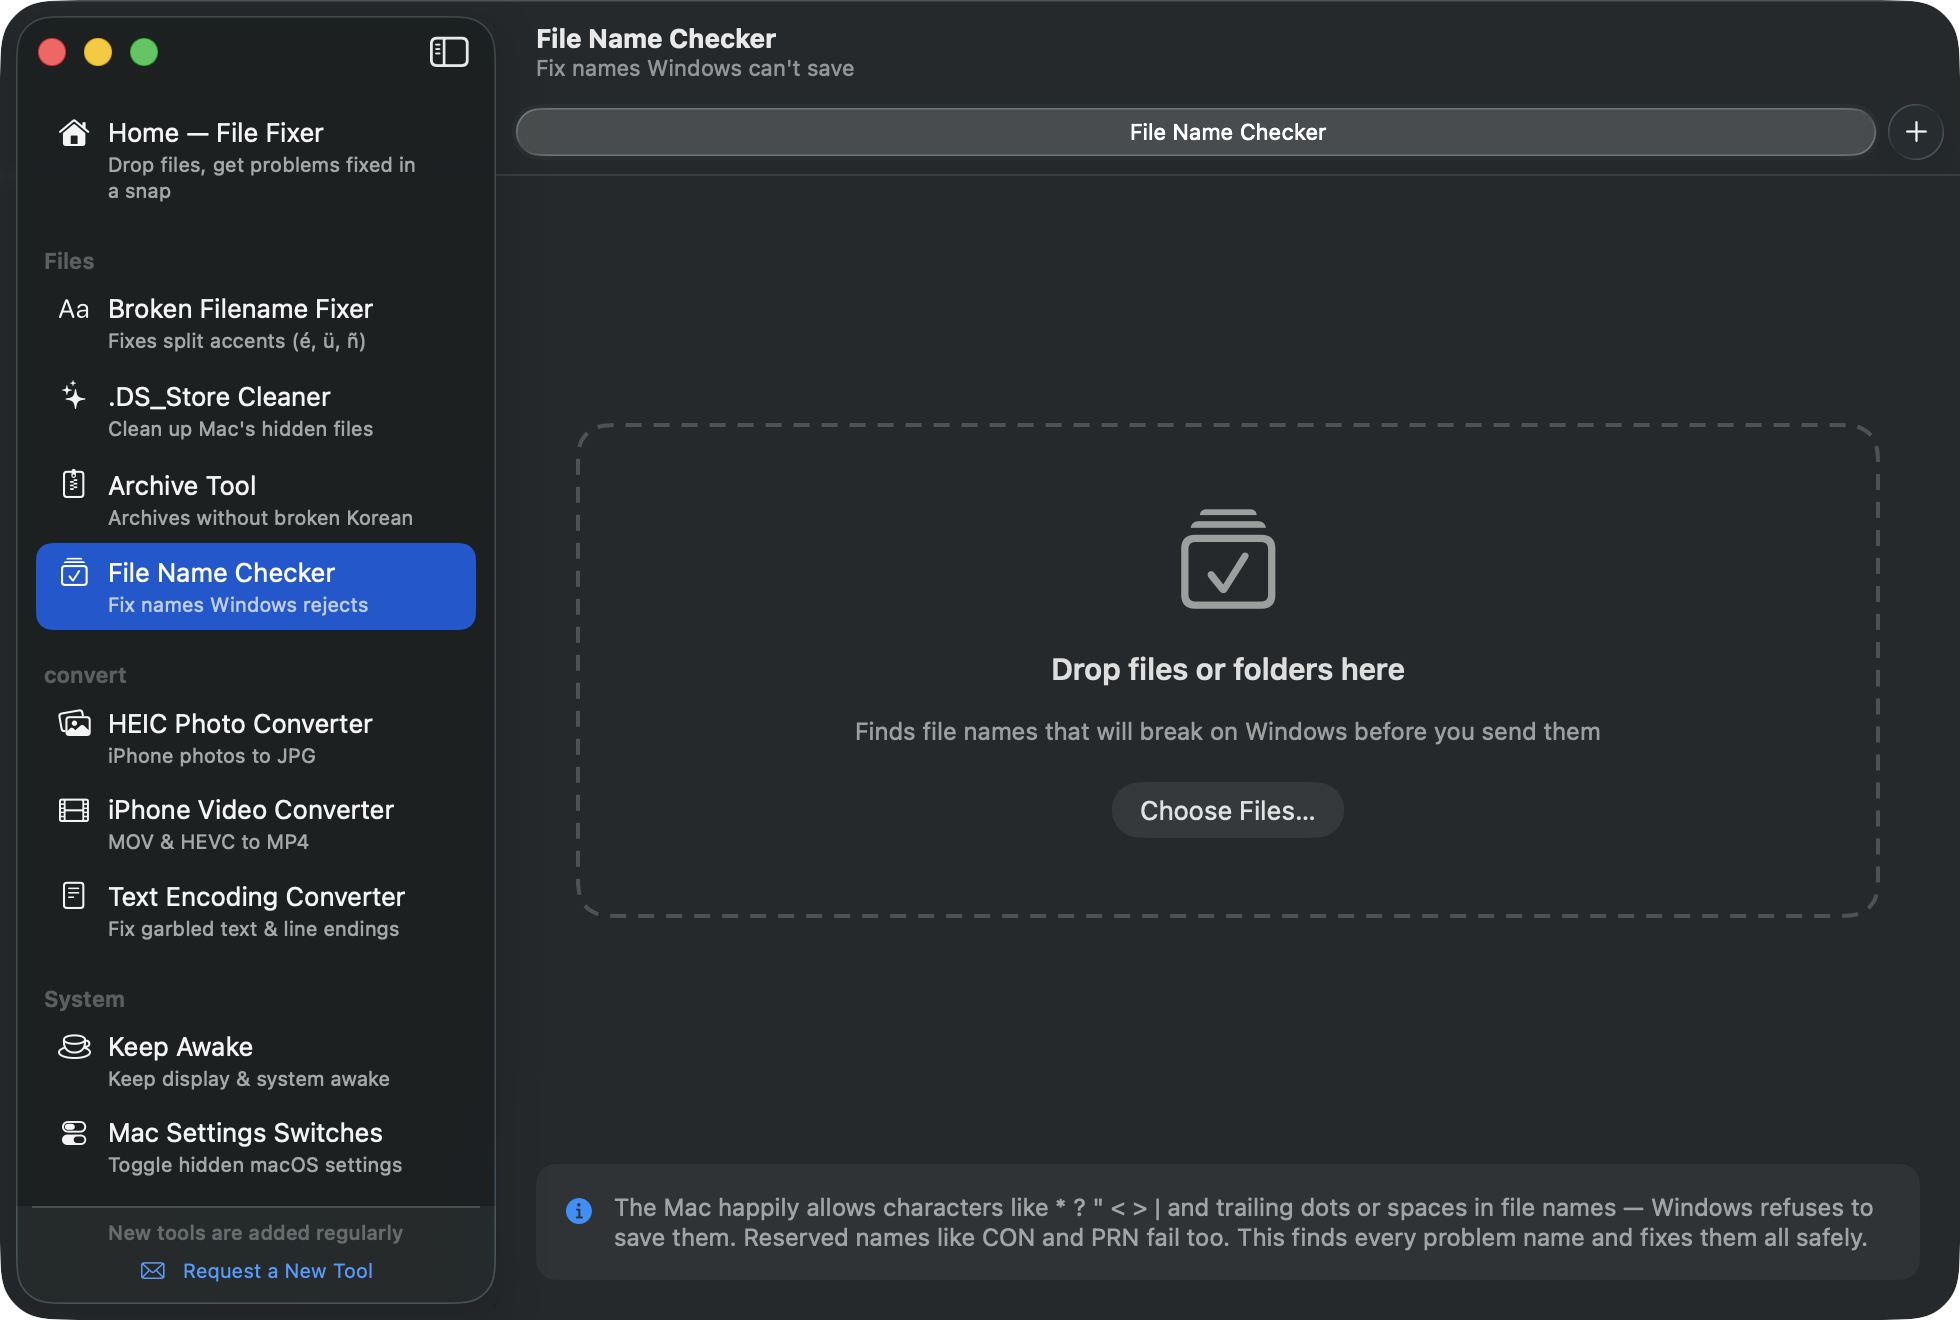Click the sparkle .DS_Store Cleaner icon

[x=74, y=396]
